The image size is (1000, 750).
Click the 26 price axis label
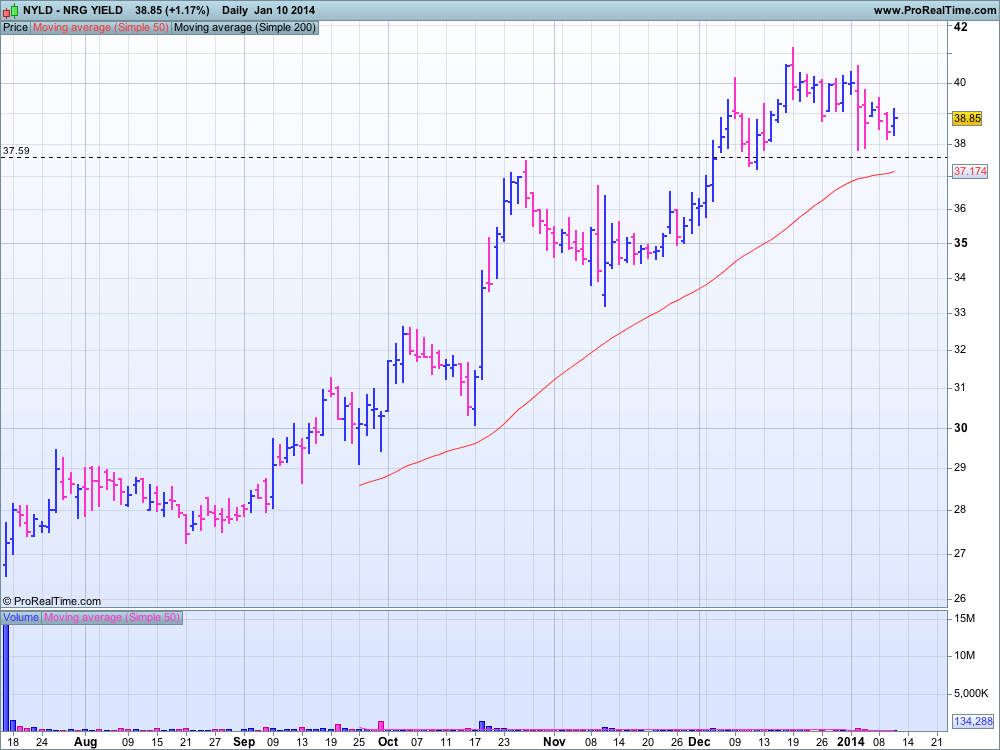pyautogui.click(x=960, y=598)
